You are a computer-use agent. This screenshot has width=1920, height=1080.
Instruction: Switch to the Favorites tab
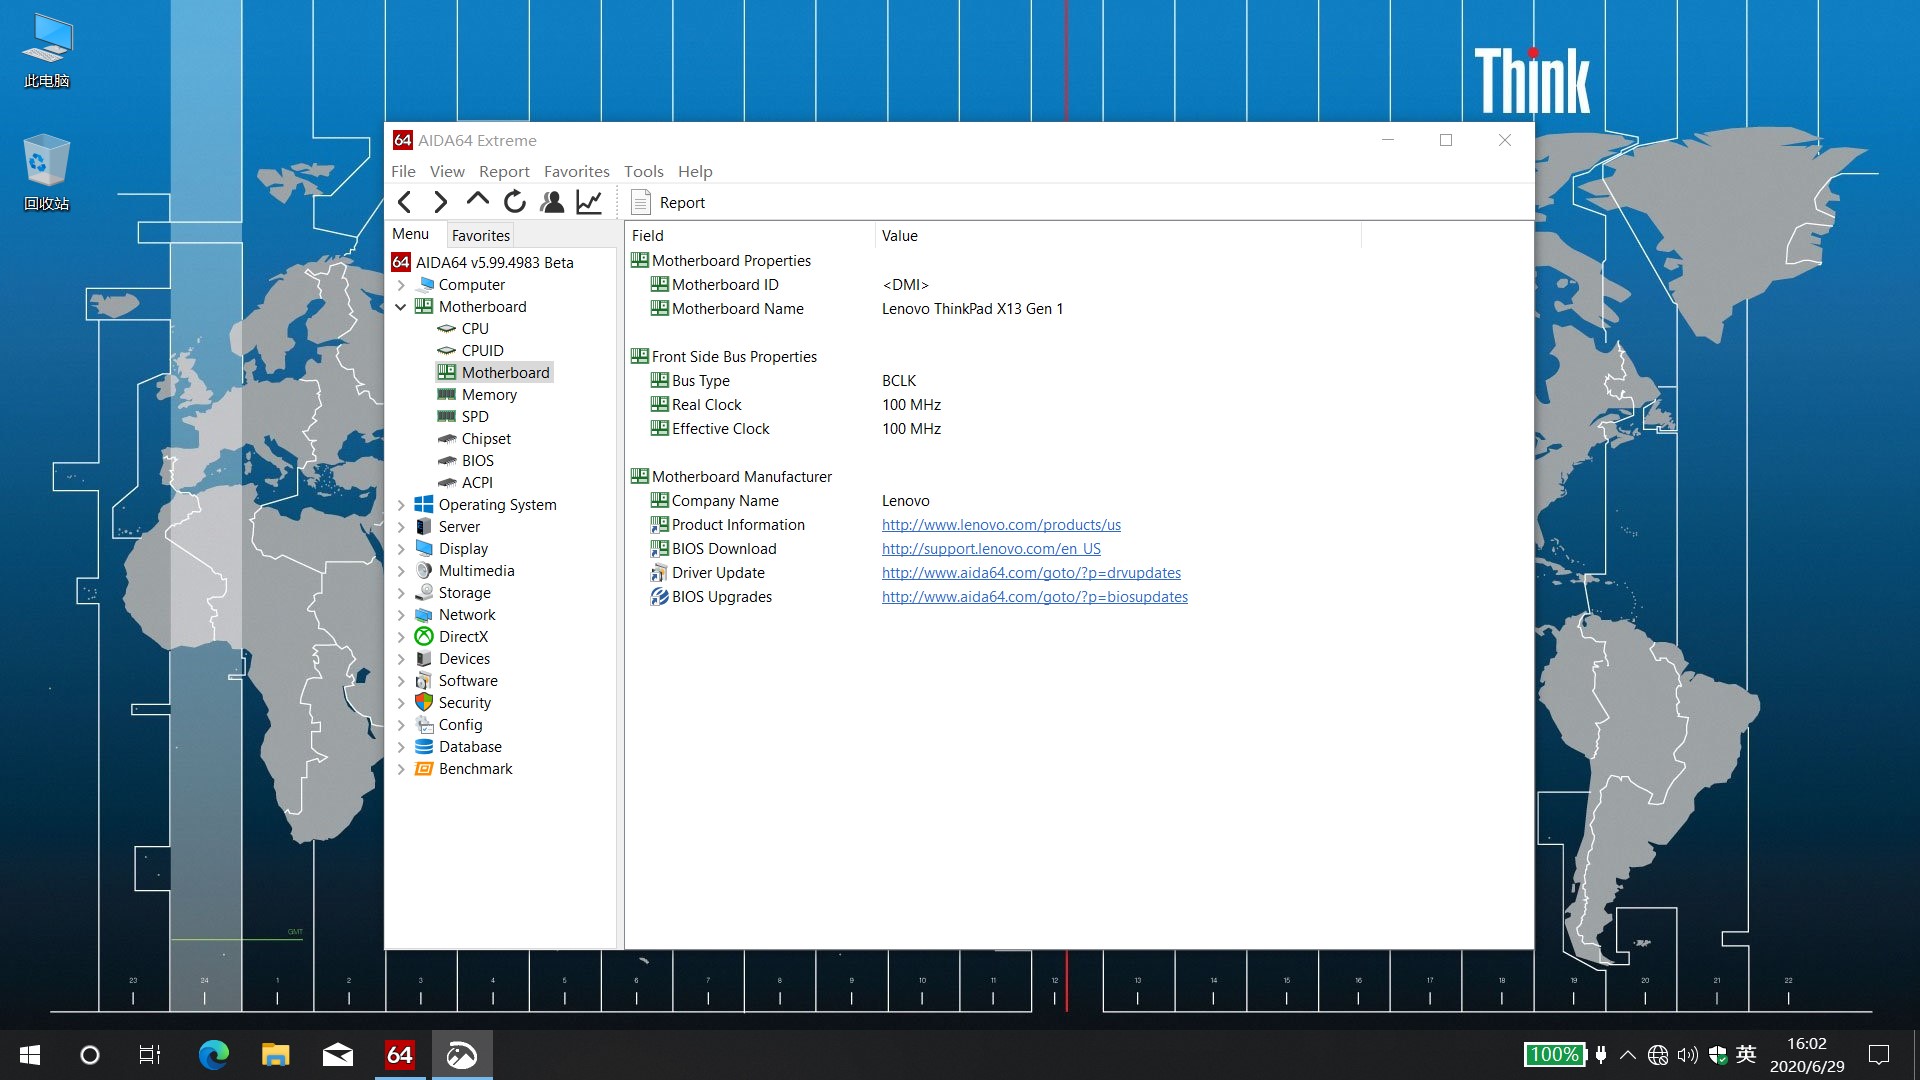[480, 235]
